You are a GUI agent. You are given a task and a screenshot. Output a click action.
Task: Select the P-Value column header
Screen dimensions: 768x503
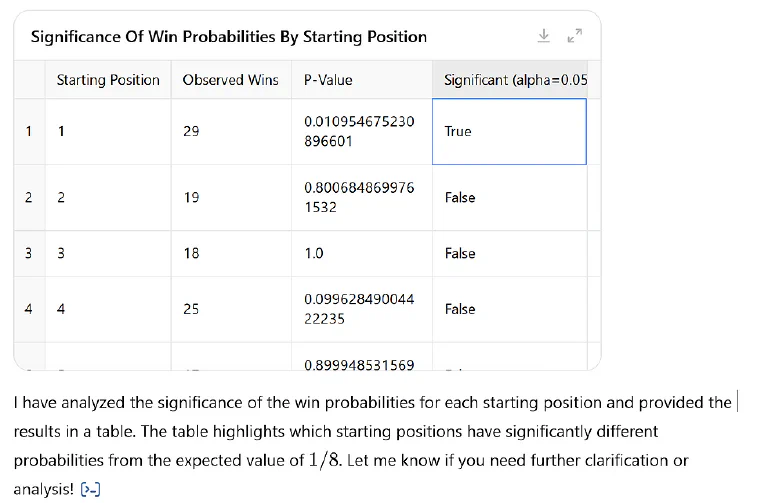click(x=328, y=80)
